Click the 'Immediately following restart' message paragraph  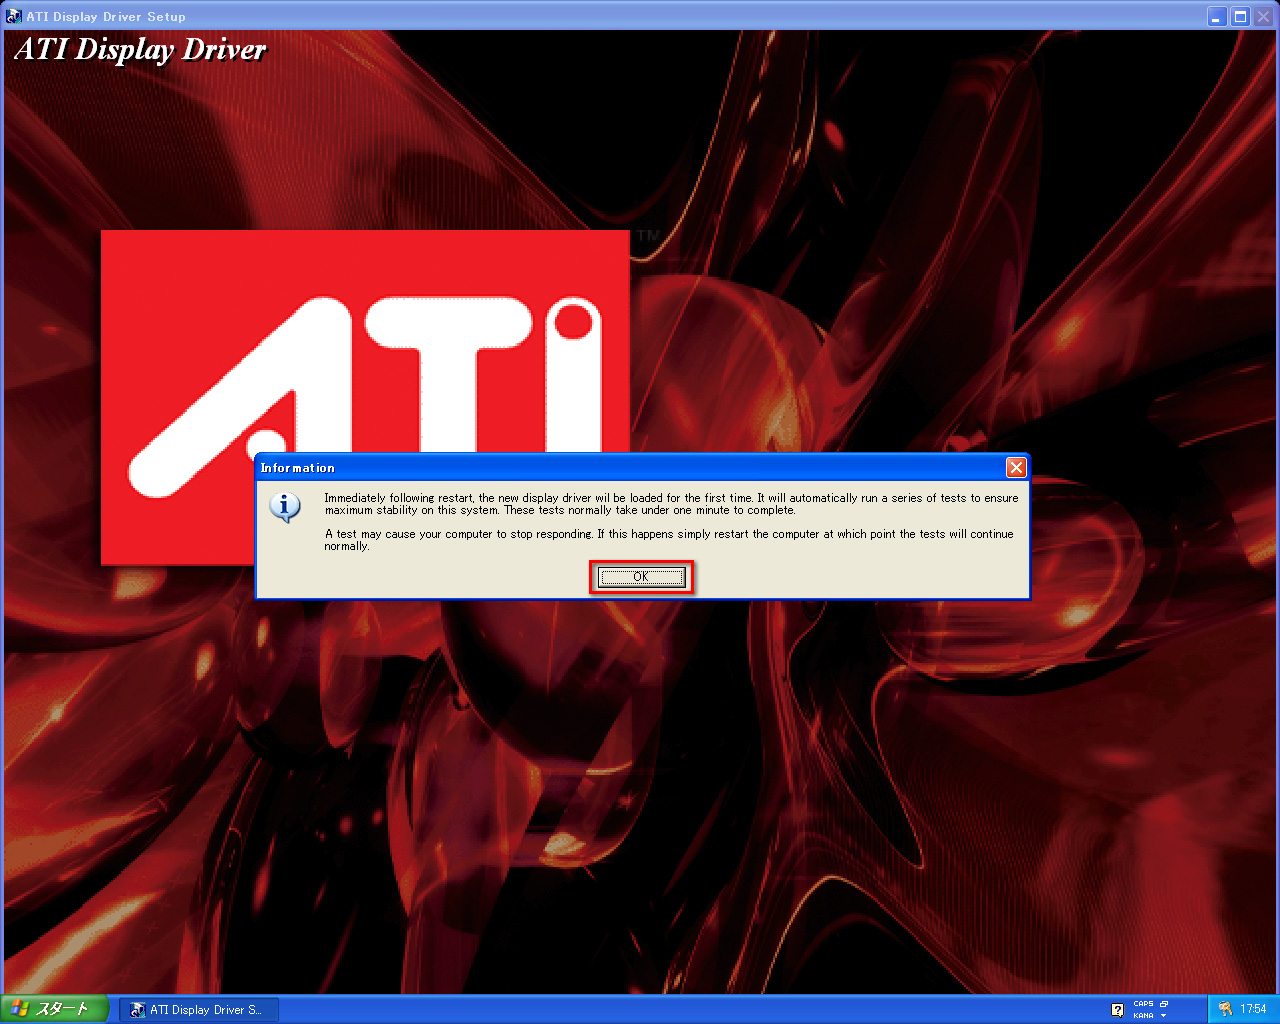tap(671, 504)
